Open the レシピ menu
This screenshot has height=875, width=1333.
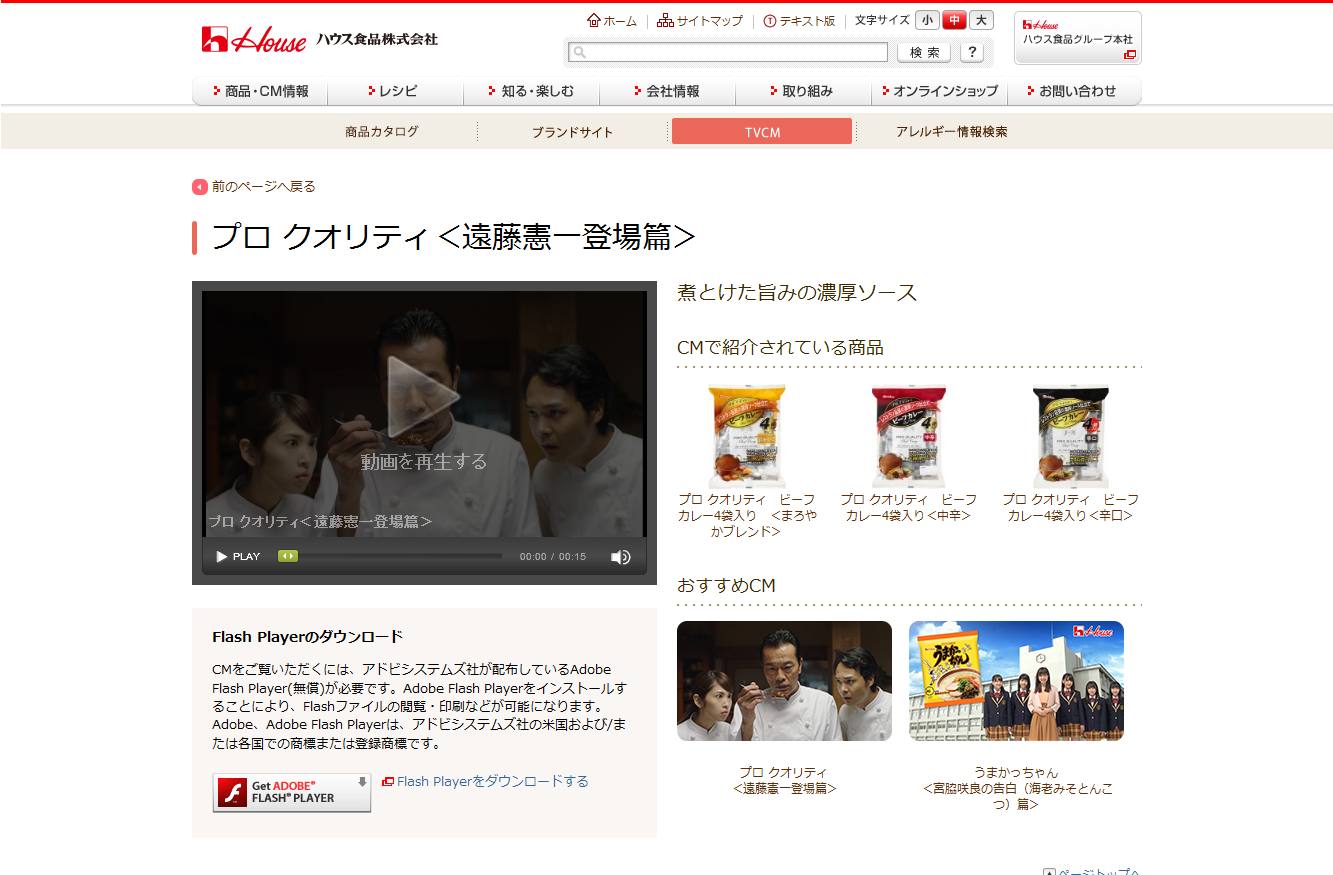coord(395,91)
